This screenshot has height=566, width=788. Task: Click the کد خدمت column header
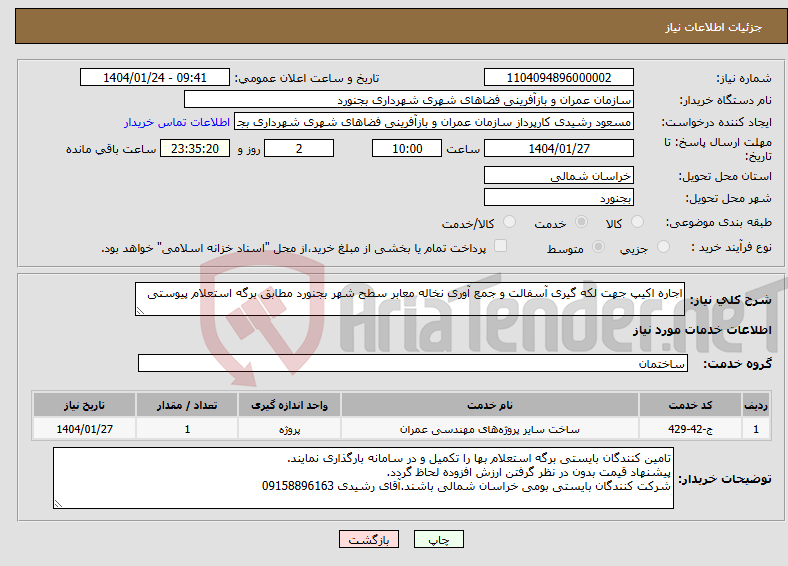coord(691,405)
